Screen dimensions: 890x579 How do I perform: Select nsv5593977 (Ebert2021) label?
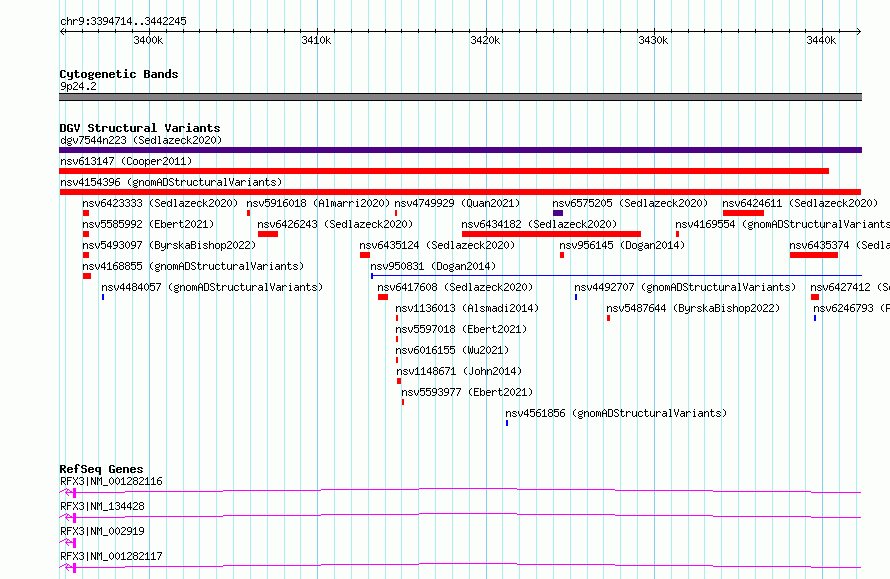pyautogui.click(x=467, y=392)
